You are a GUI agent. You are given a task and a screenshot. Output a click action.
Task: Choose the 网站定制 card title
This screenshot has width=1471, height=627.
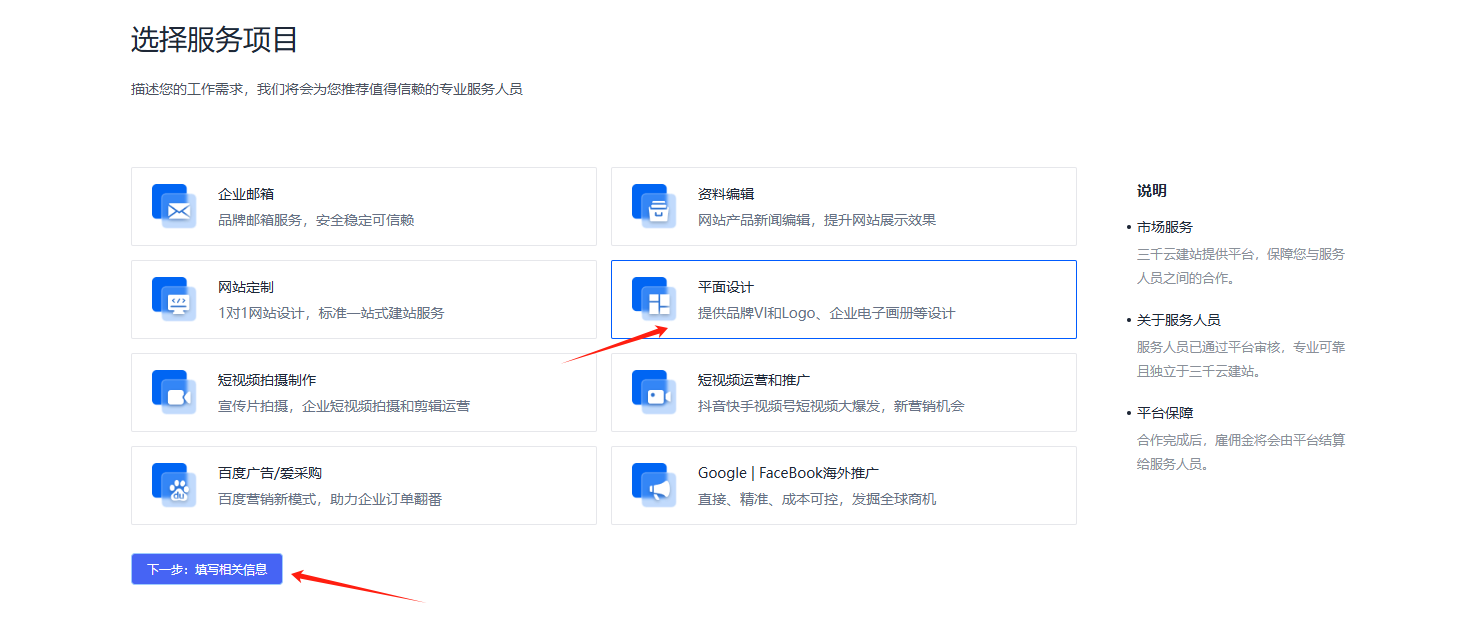tap(246, 287)
